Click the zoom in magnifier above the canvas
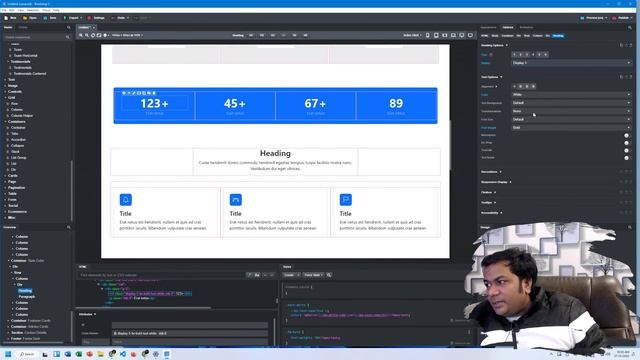Viewport: 640px width, 360px height. pos(81,36)
